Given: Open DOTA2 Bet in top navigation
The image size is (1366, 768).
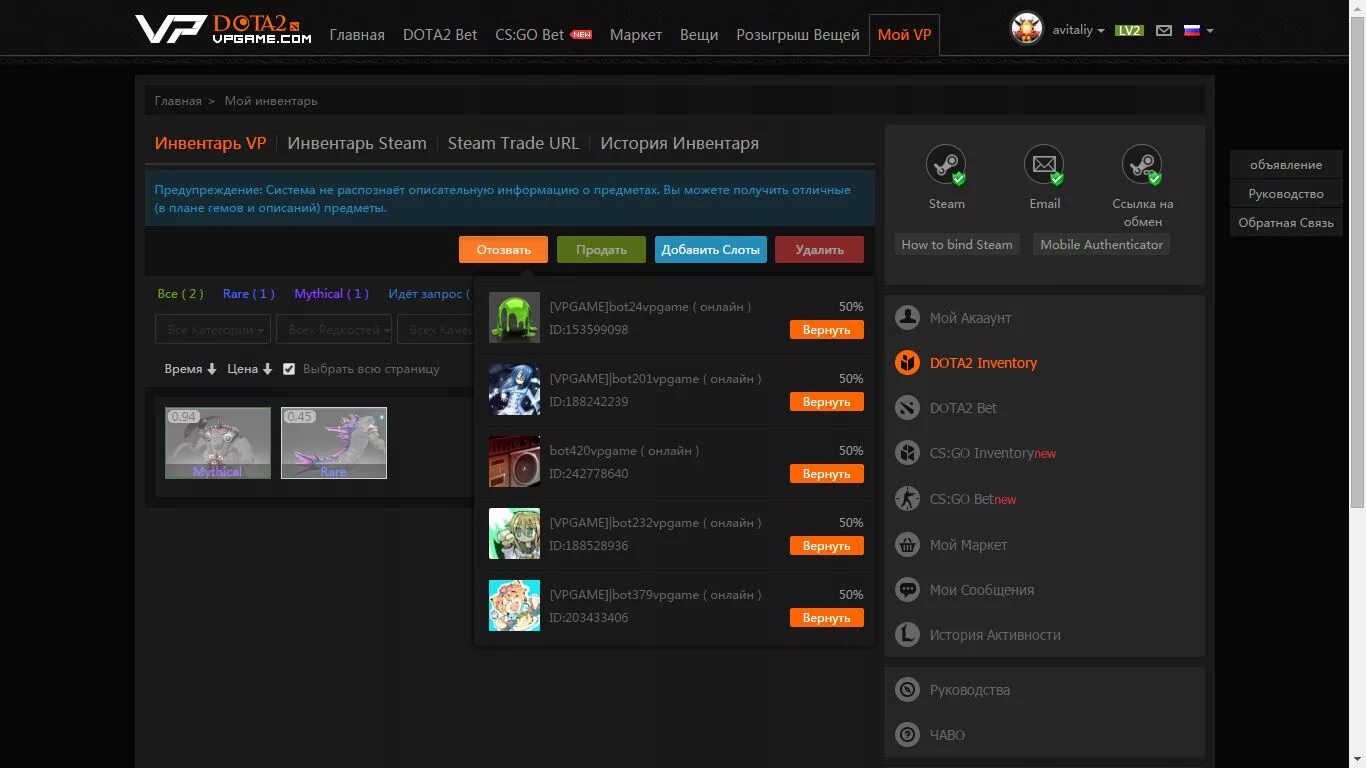Looking at the screenshot, I should point(440,34).
